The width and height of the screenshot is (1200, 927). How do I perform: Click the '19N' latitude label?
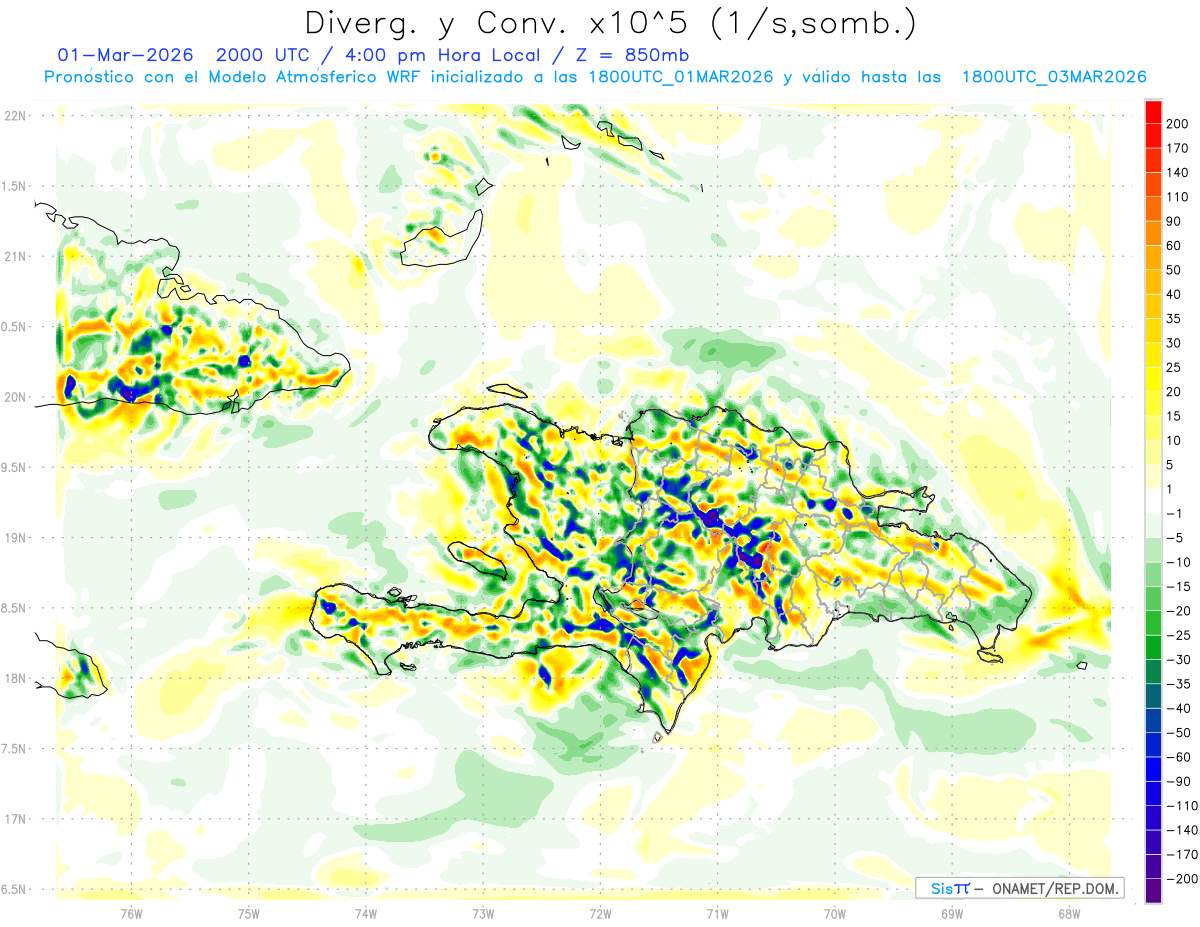(x=15, y=537)
